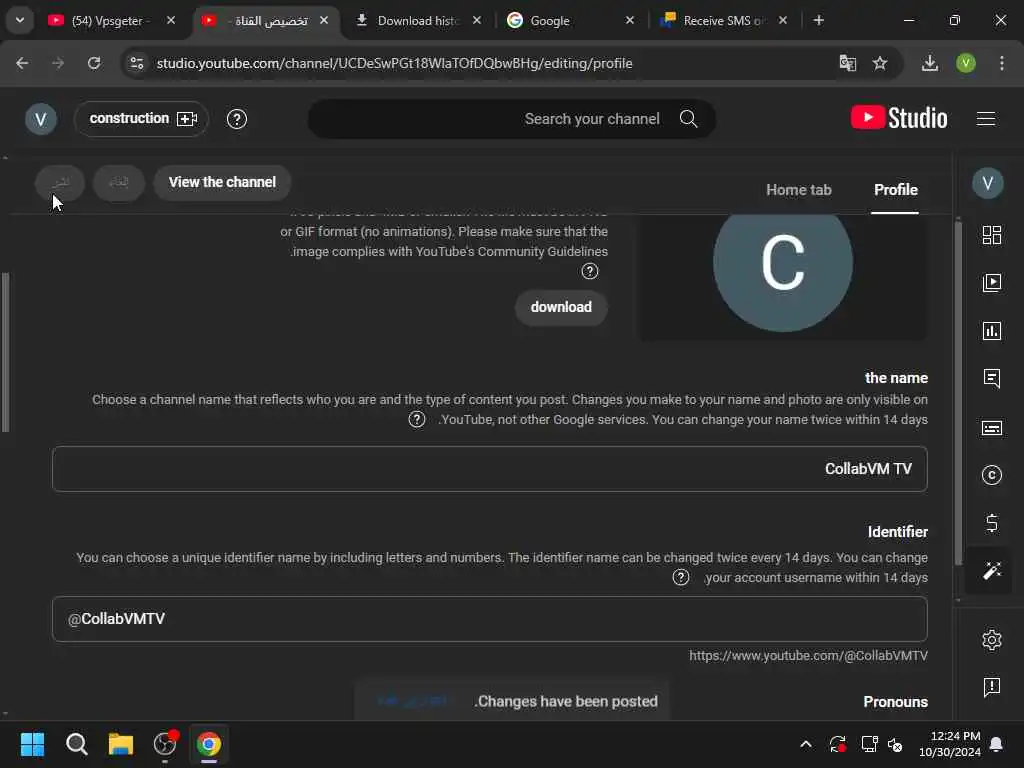This screenshot has width=1024, height=768.
Task: Open the Subtitles icon in sidebar
Action: (991, 428)
